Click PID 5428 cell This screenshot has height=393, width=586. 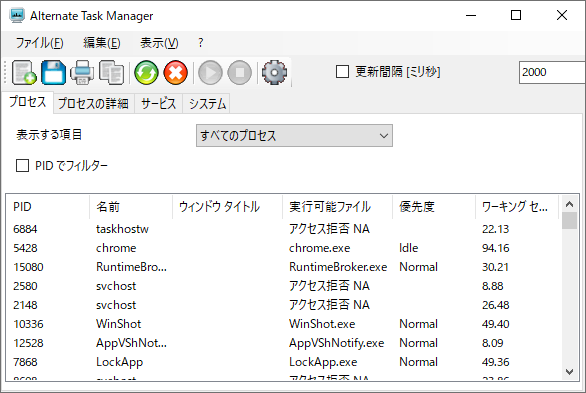click(x=25, y=248)
